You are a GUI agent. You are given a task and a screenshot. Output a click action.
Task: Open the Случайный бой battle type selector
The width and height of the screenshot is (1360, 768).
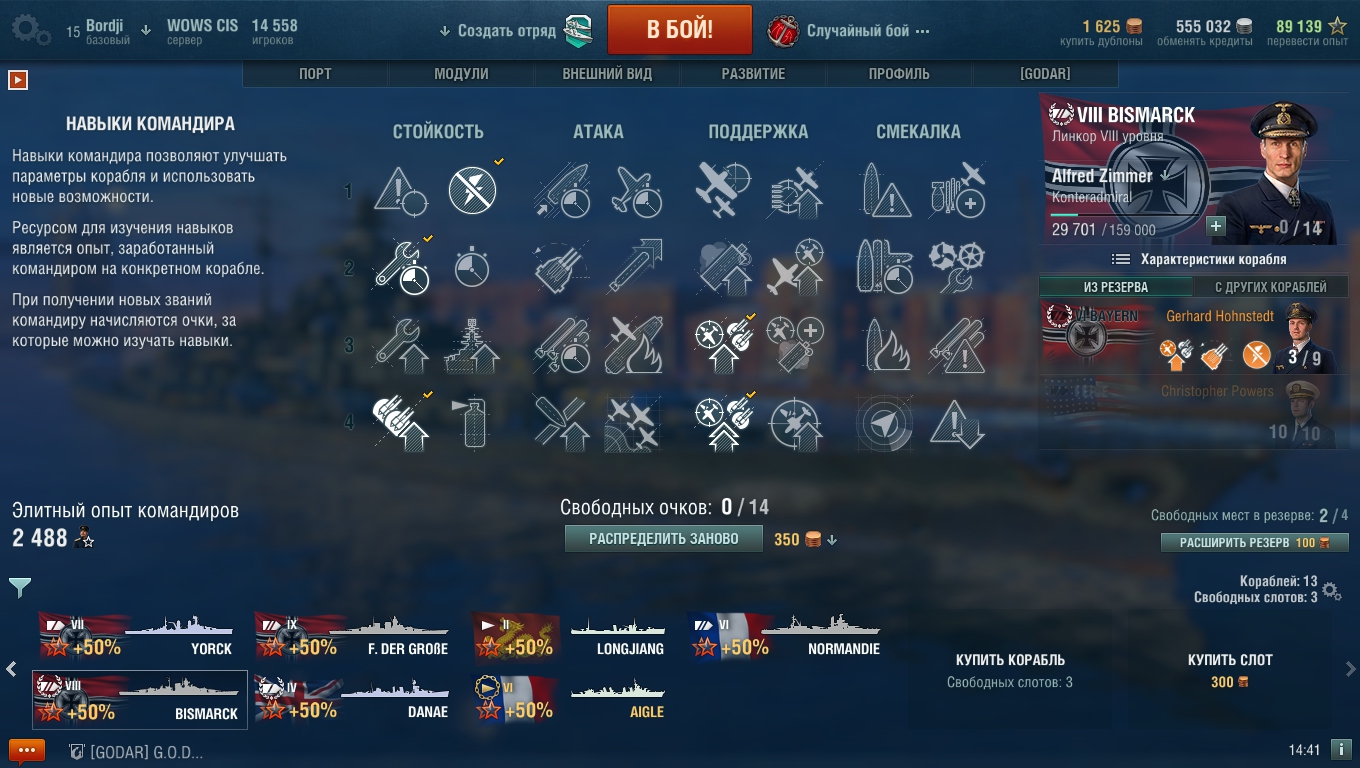click(x=848, y=31)
